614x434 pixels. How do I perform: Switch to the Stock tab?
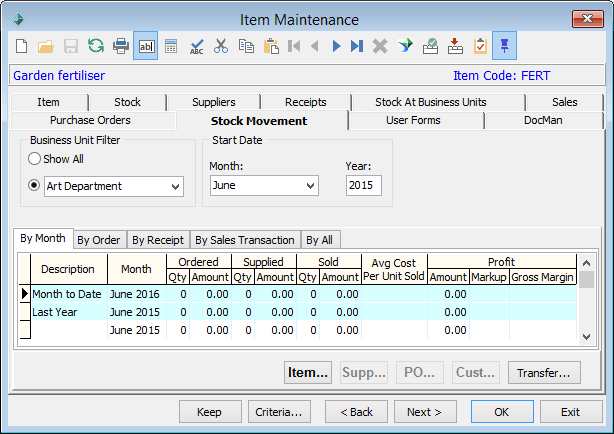(x=127, y=102)
